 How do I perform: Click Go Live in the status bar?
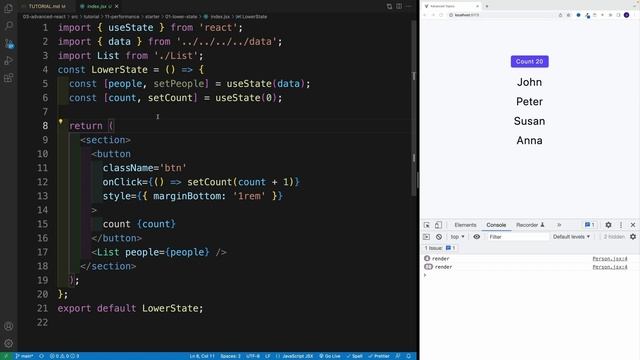click(x=330, y=356)
